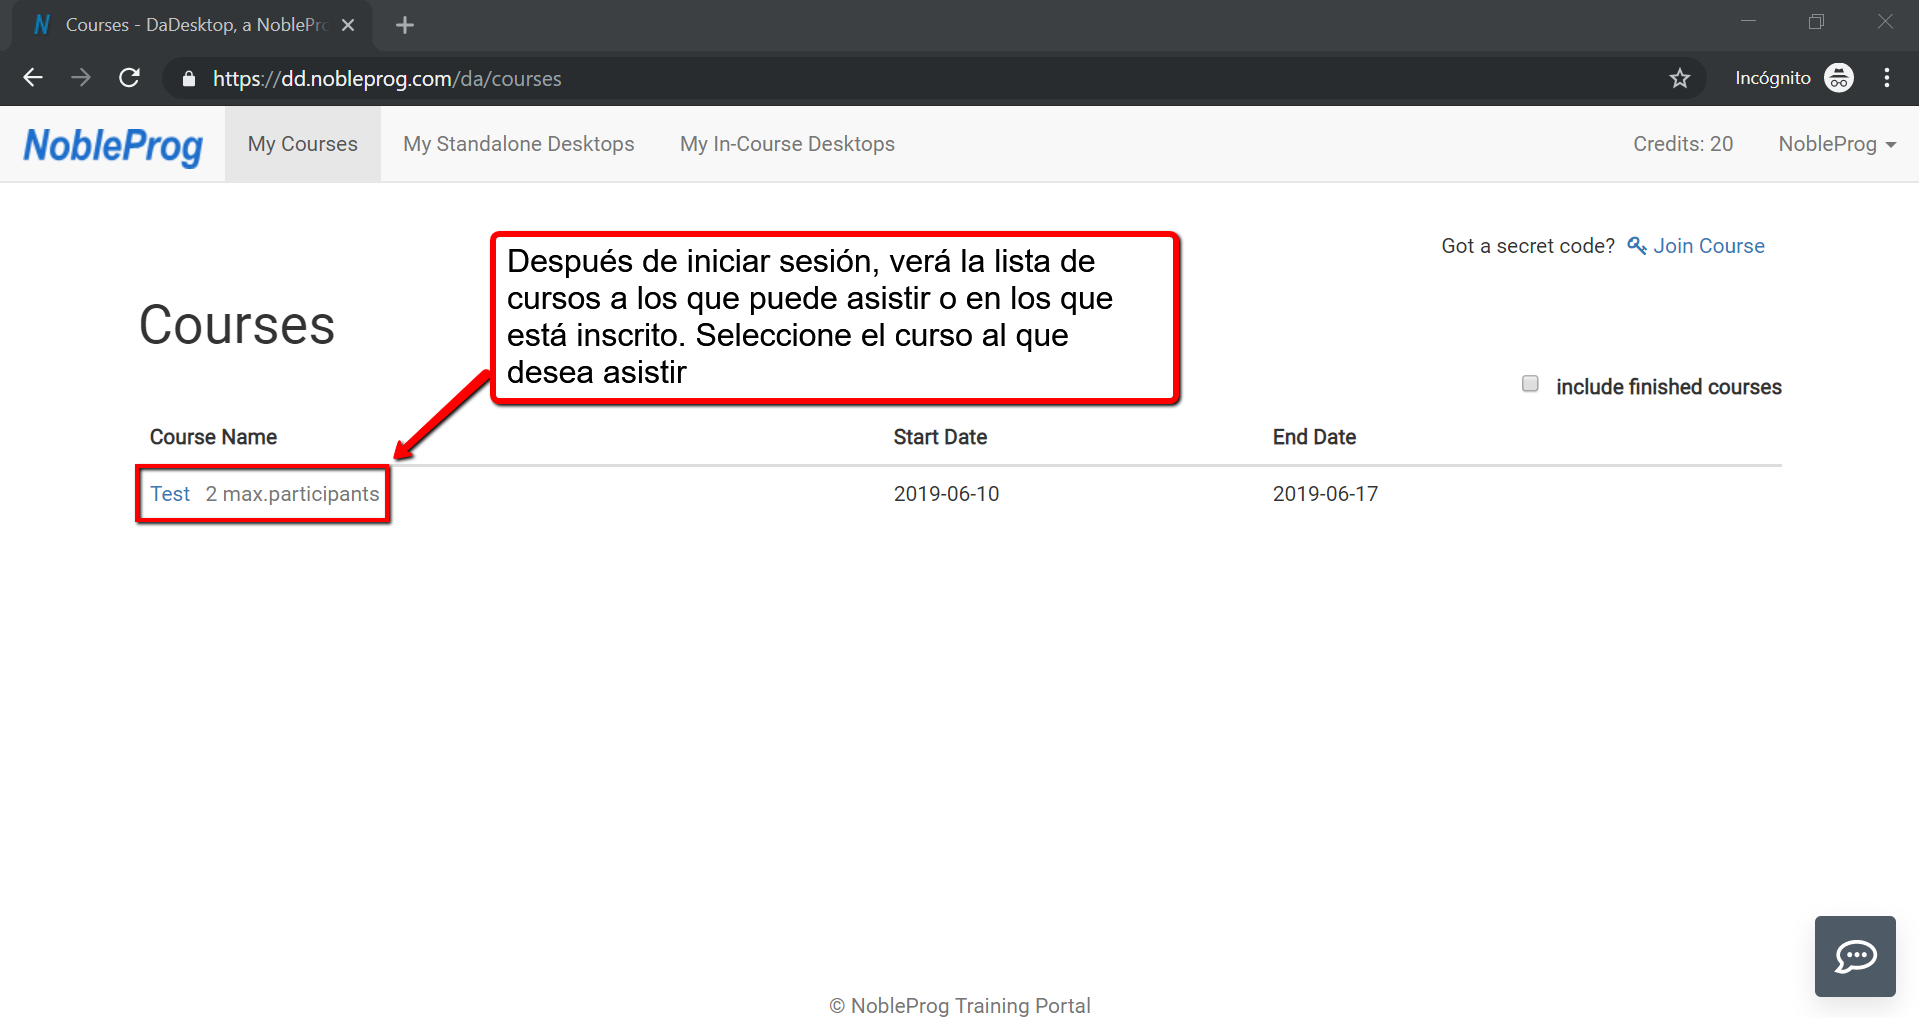Expand the NobleProg user dropdown

(1836, 144)
